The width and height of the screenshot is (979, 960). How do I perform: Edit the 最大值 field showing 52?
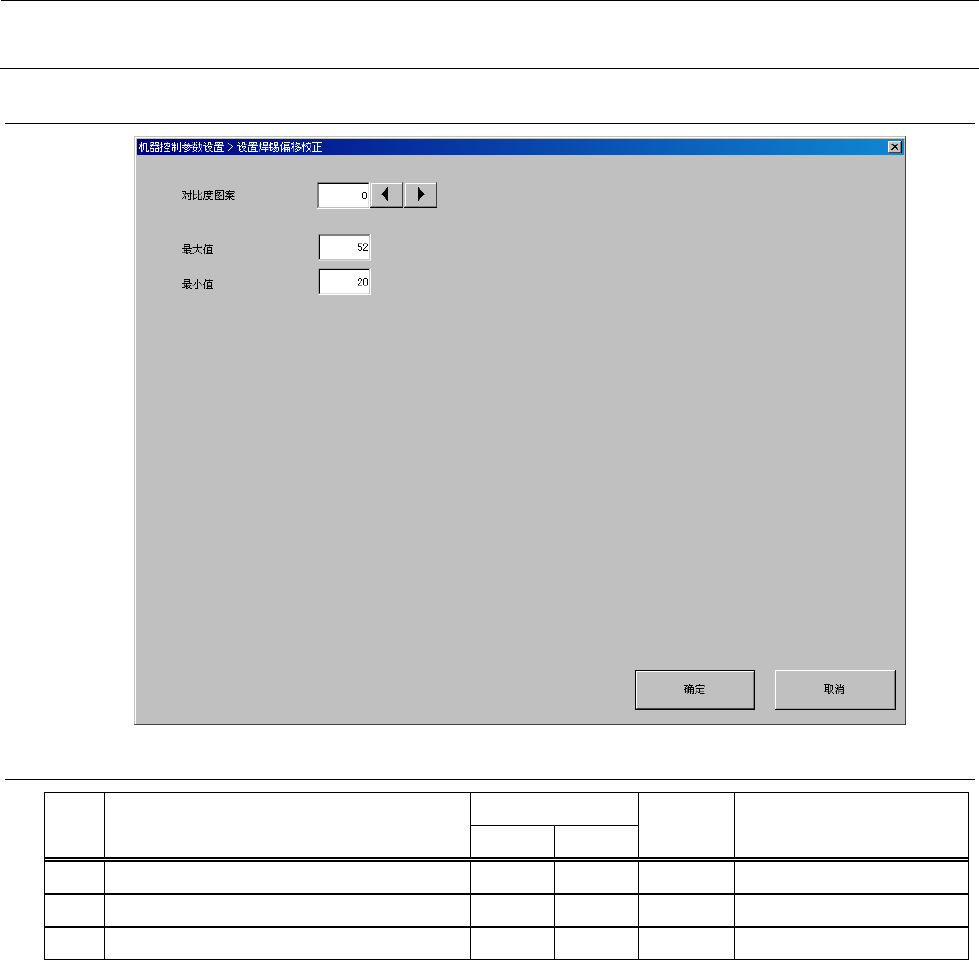[345, 247]
